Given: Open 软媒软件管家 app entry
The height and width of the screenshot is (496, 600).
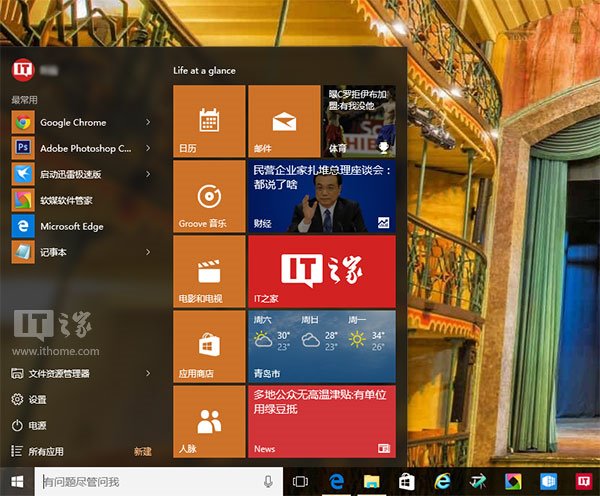Looking at the screenshot, I should click(81, 201).
